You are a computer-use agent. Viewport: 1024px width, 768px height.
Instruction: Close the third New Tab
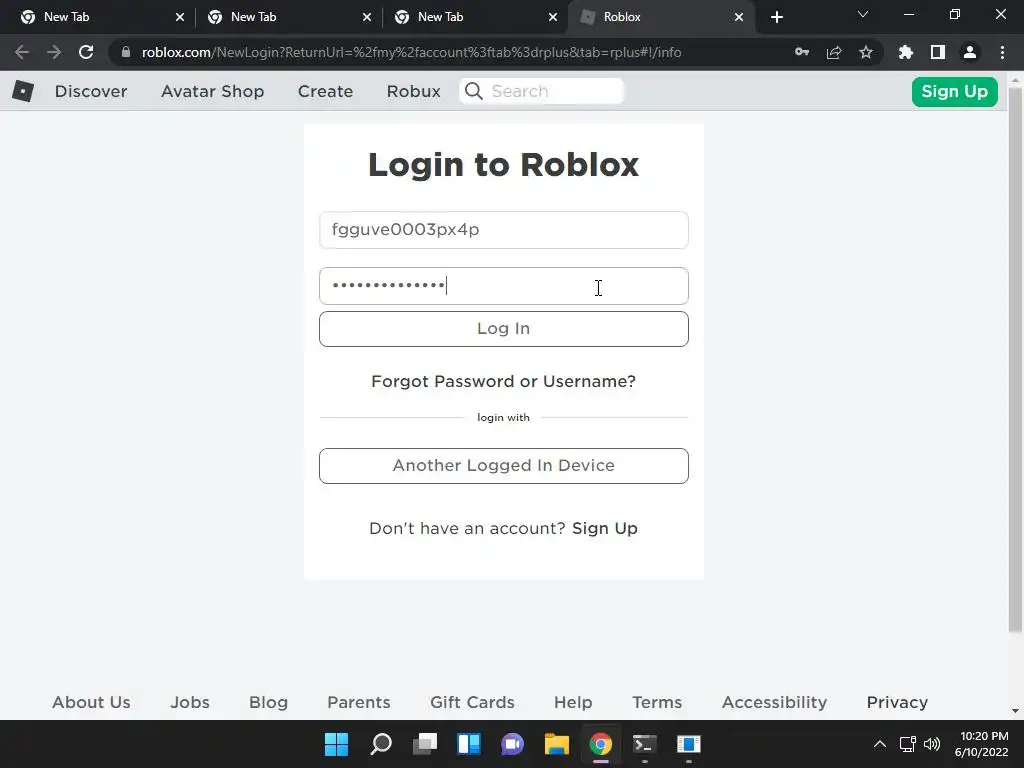(x=552, y=17)
